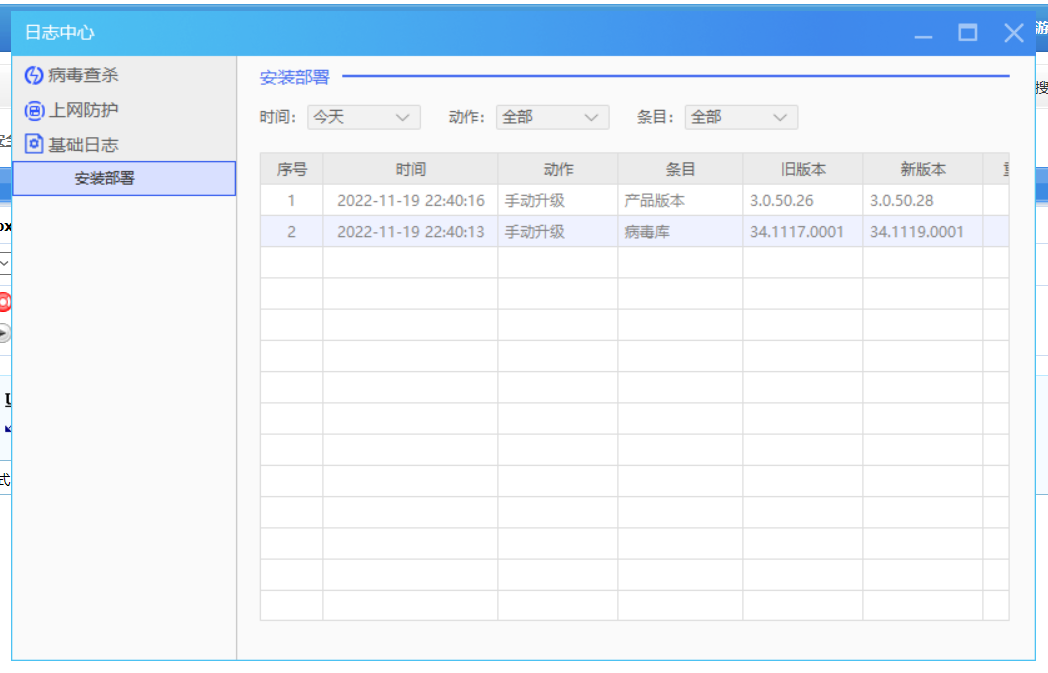Click new version 3.0.50.28 cell
Screen dimensions: 1048x673
(x=923, y=200)
